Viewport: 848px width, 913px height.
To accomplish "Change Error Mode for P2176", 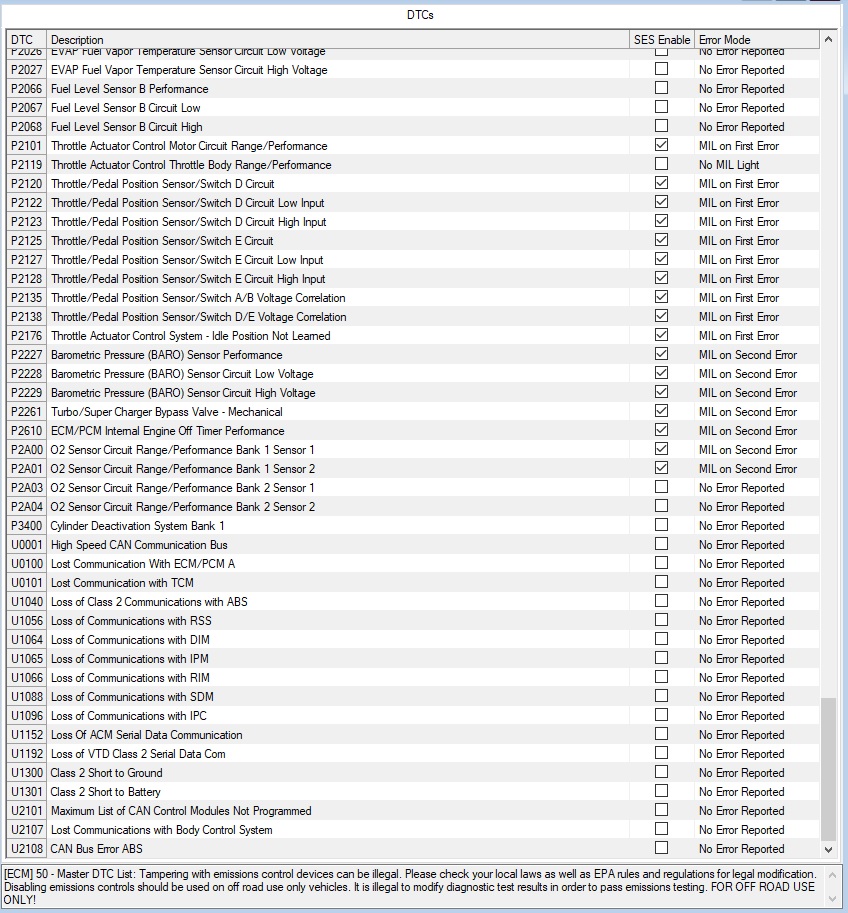I will 757,336.
